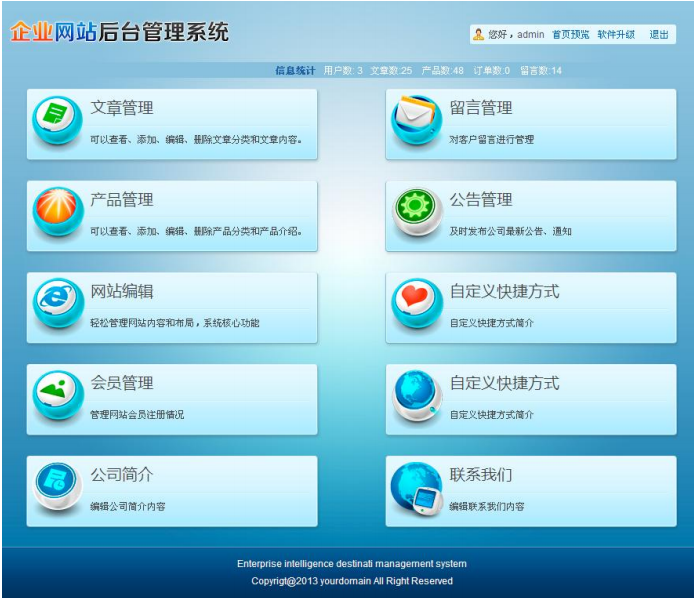Click the globe-and-phone icon for 联系我们

tap(416, 487)
